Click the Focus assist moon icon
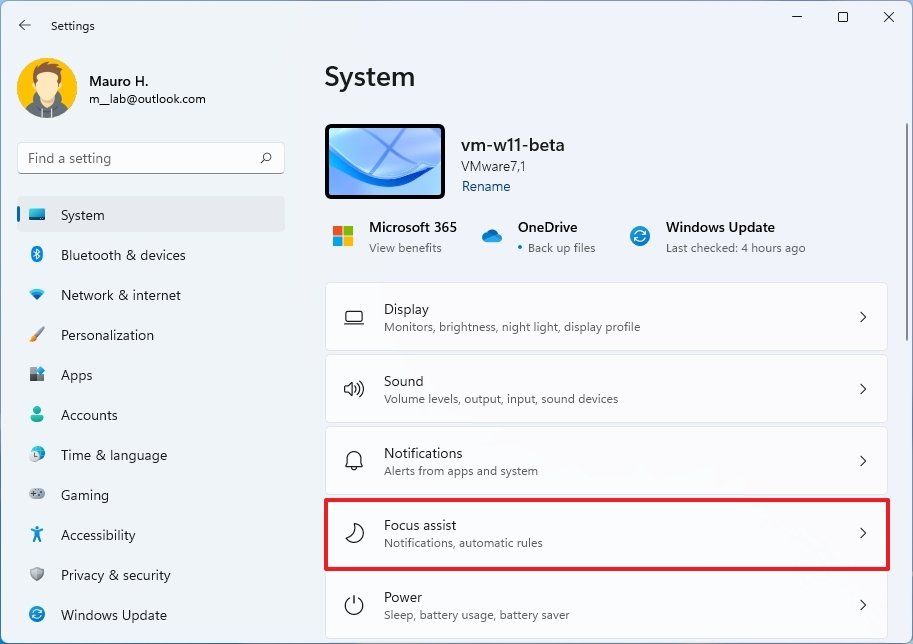Viewport: 913px width, 644px height. point(354,533)
